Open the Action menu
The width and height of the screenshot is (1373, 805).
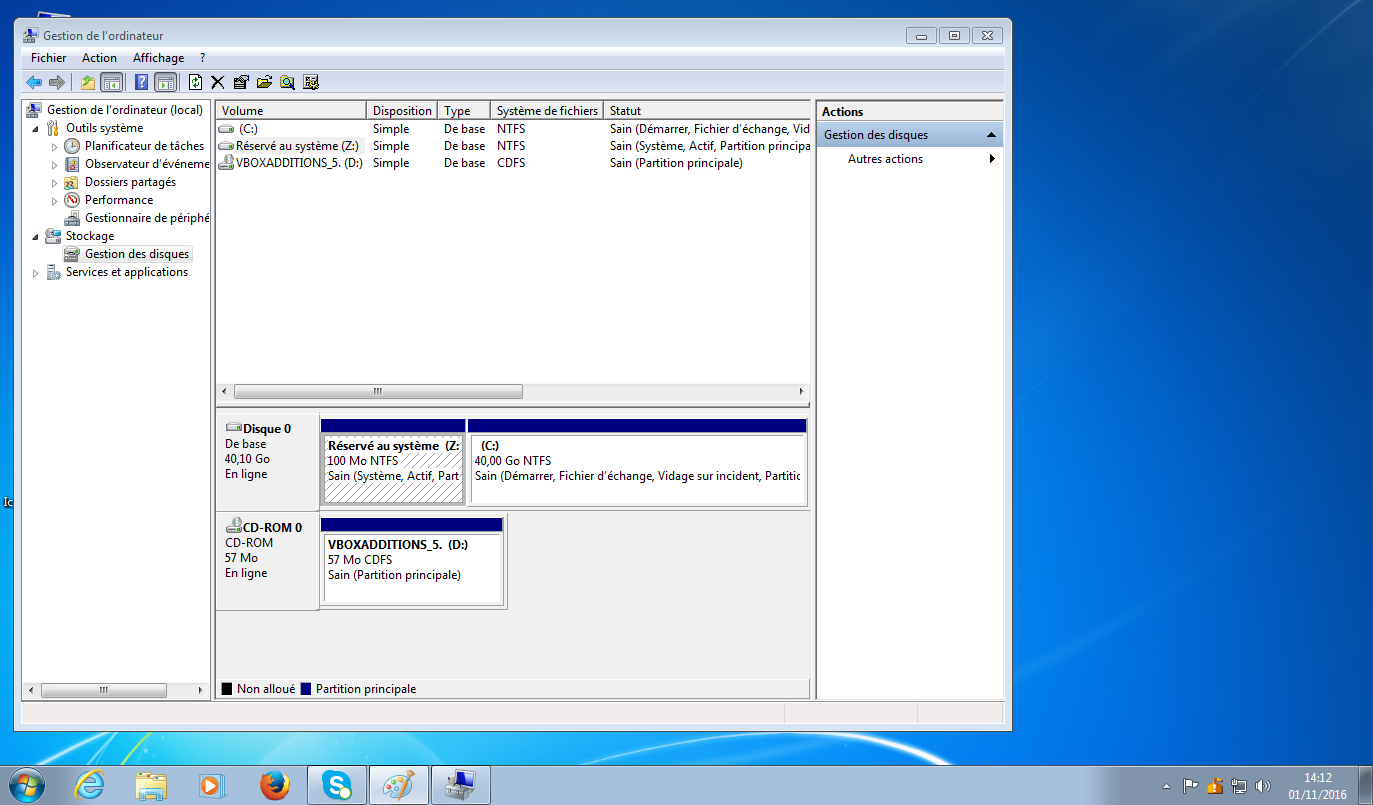pyautogui.click(x=99, y=58)
